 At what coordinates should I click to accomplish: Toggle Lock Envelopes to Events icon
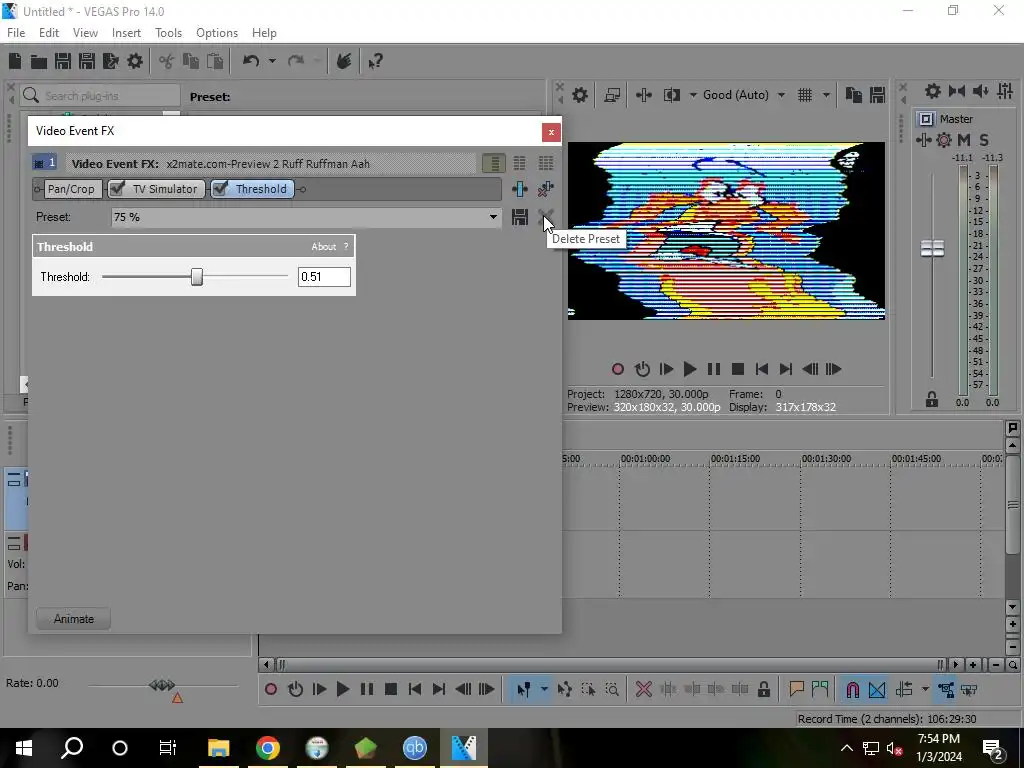tap(946, 689)
